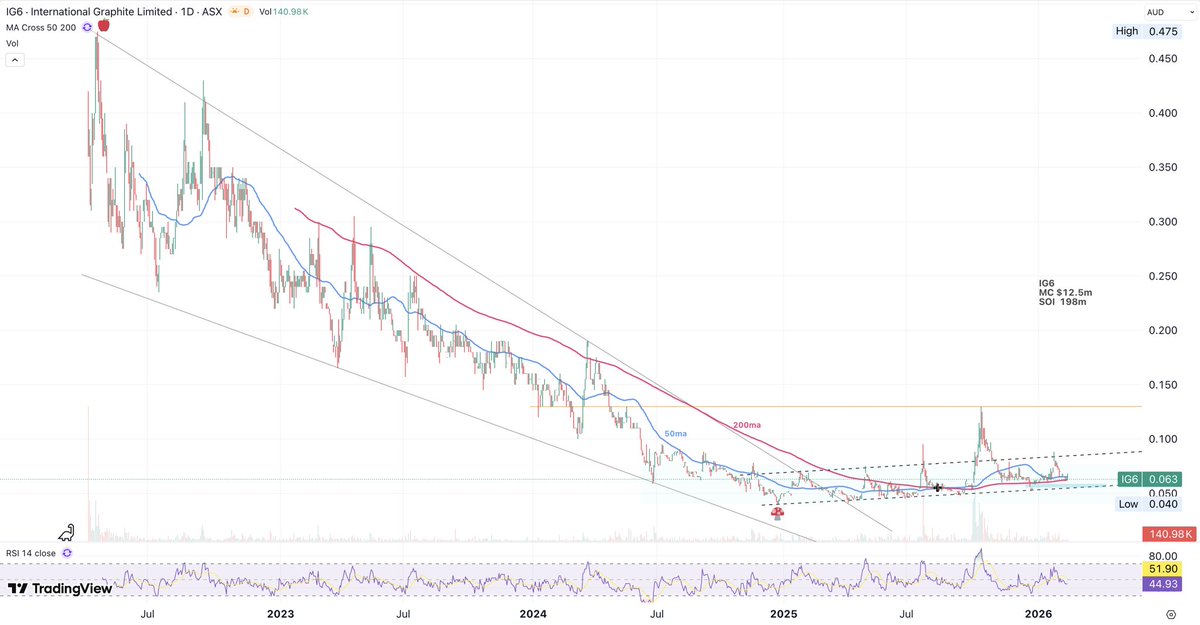Click the IG6 MC $12.5m SOI 198m note

click(x=1065, y=293)
